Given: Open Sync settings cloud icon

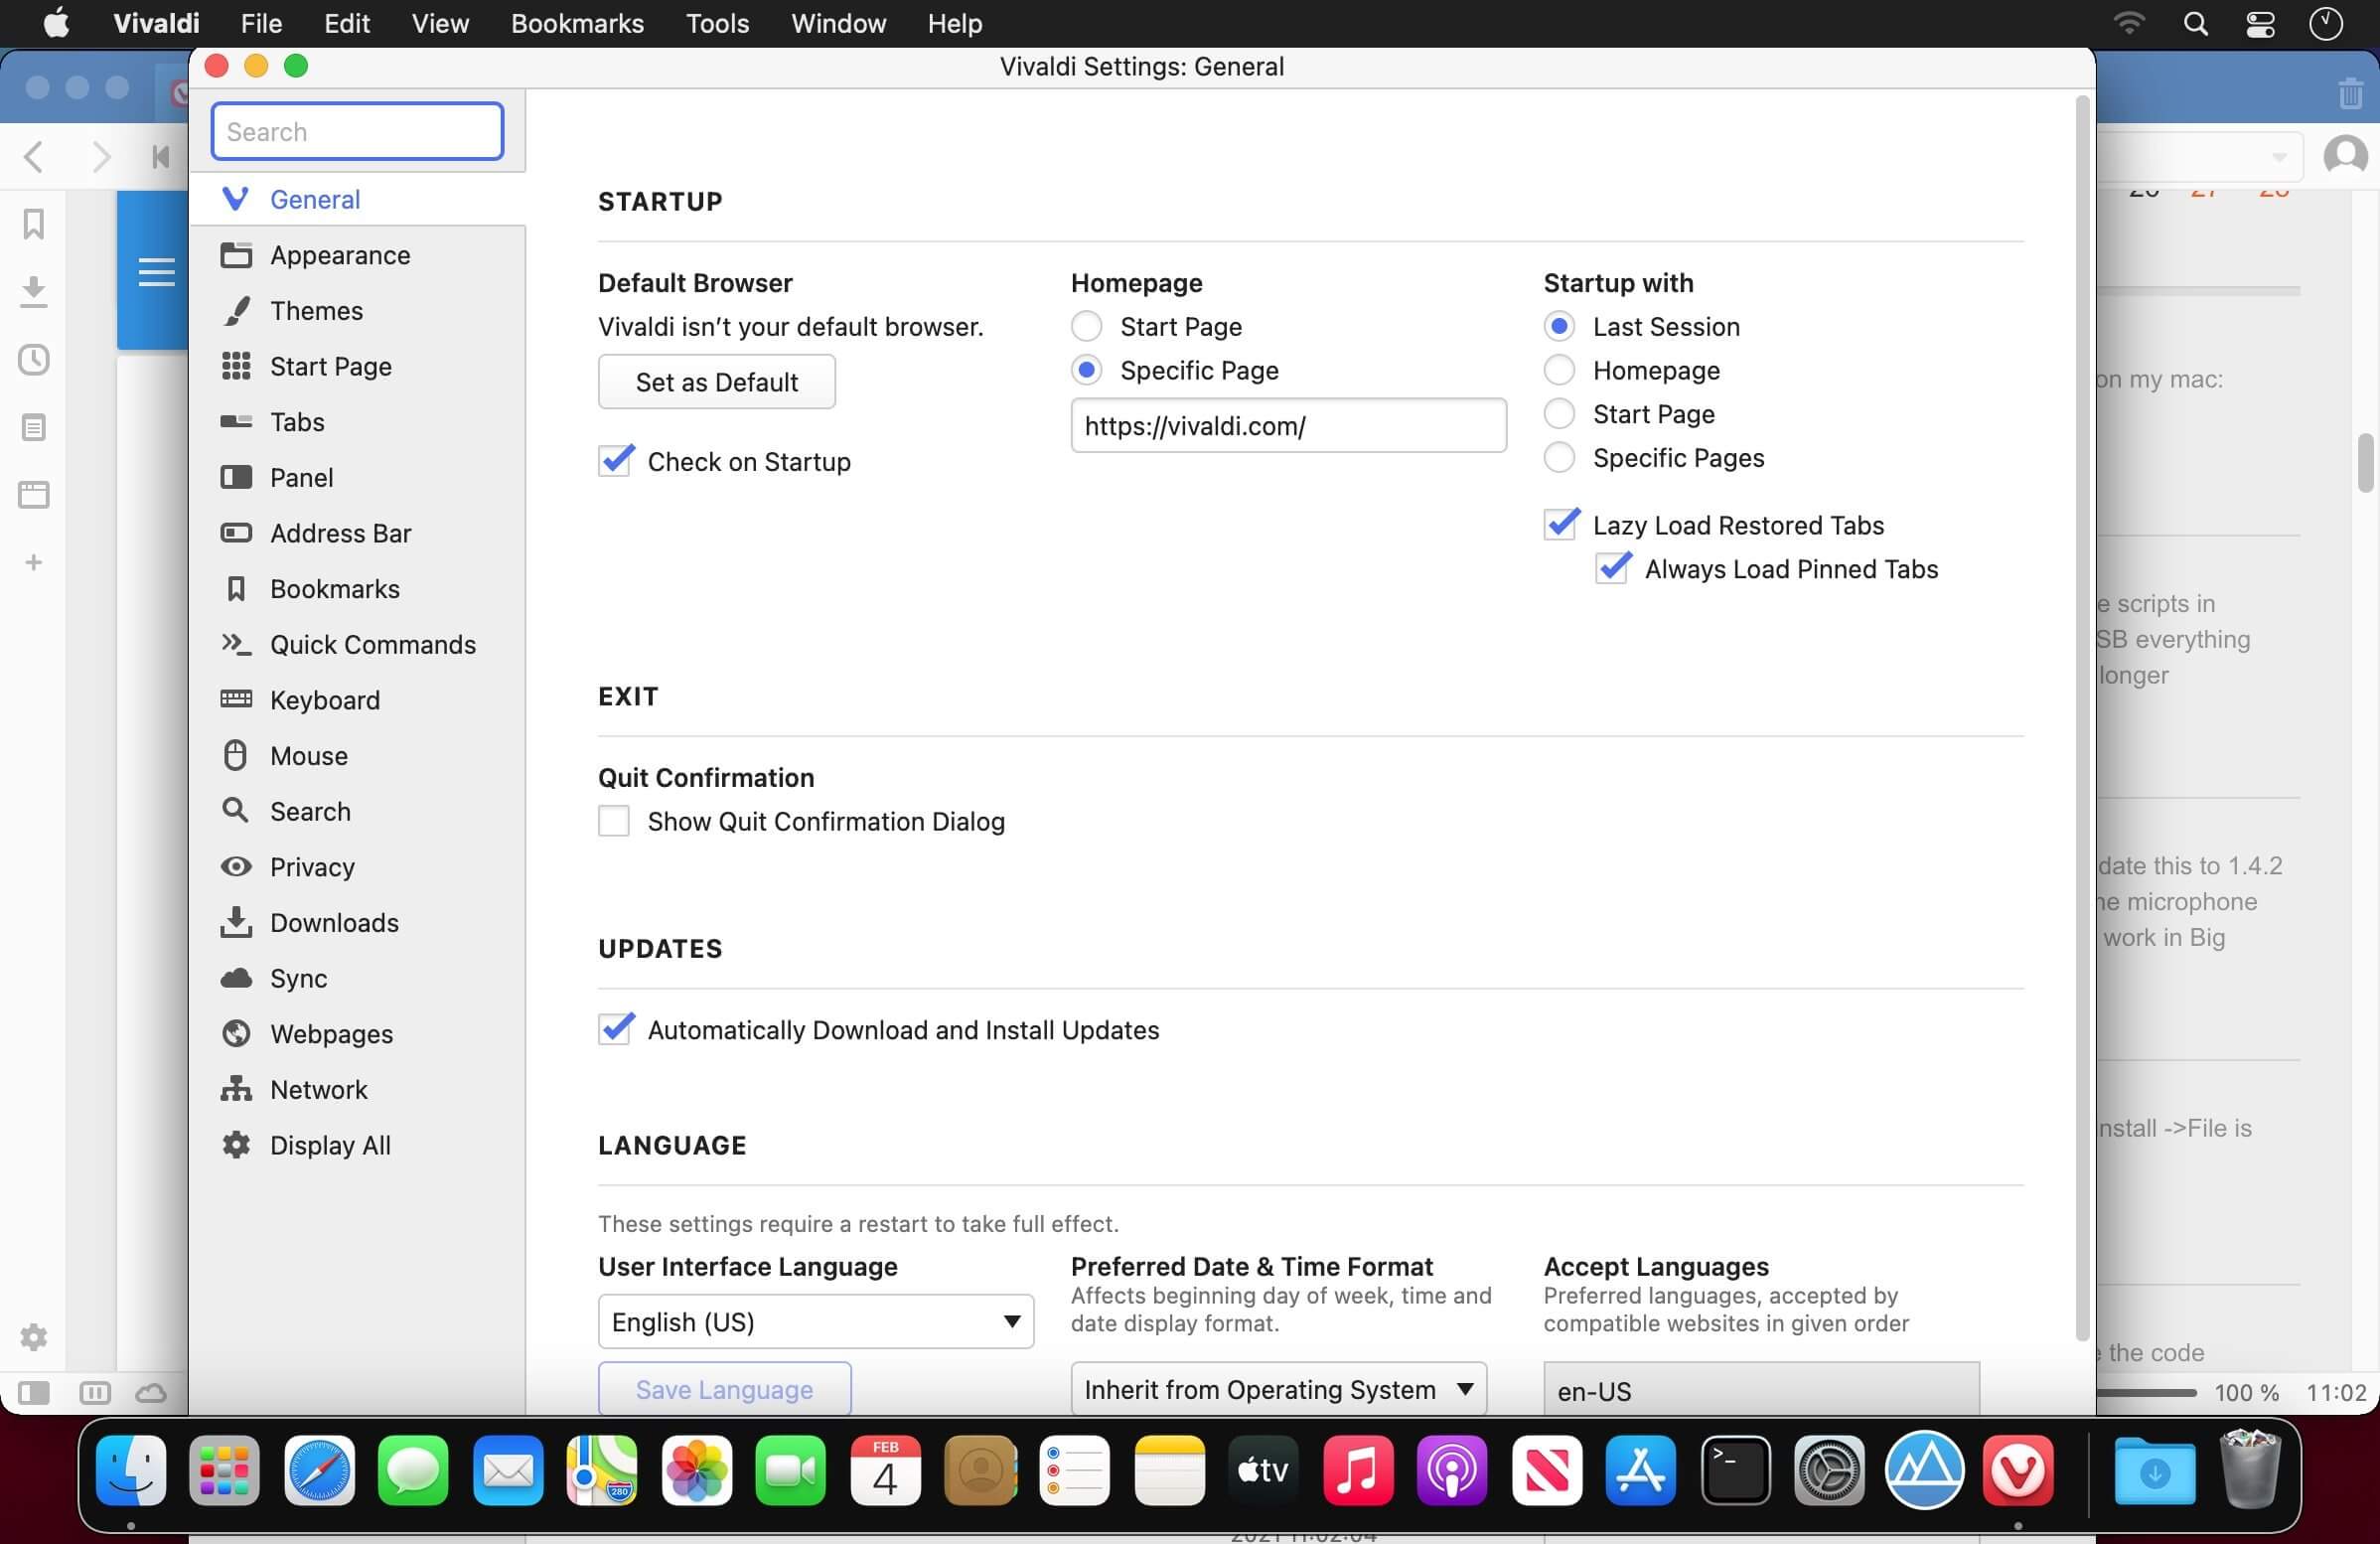Looking at the screenshot, I should [x=357, y=978].
